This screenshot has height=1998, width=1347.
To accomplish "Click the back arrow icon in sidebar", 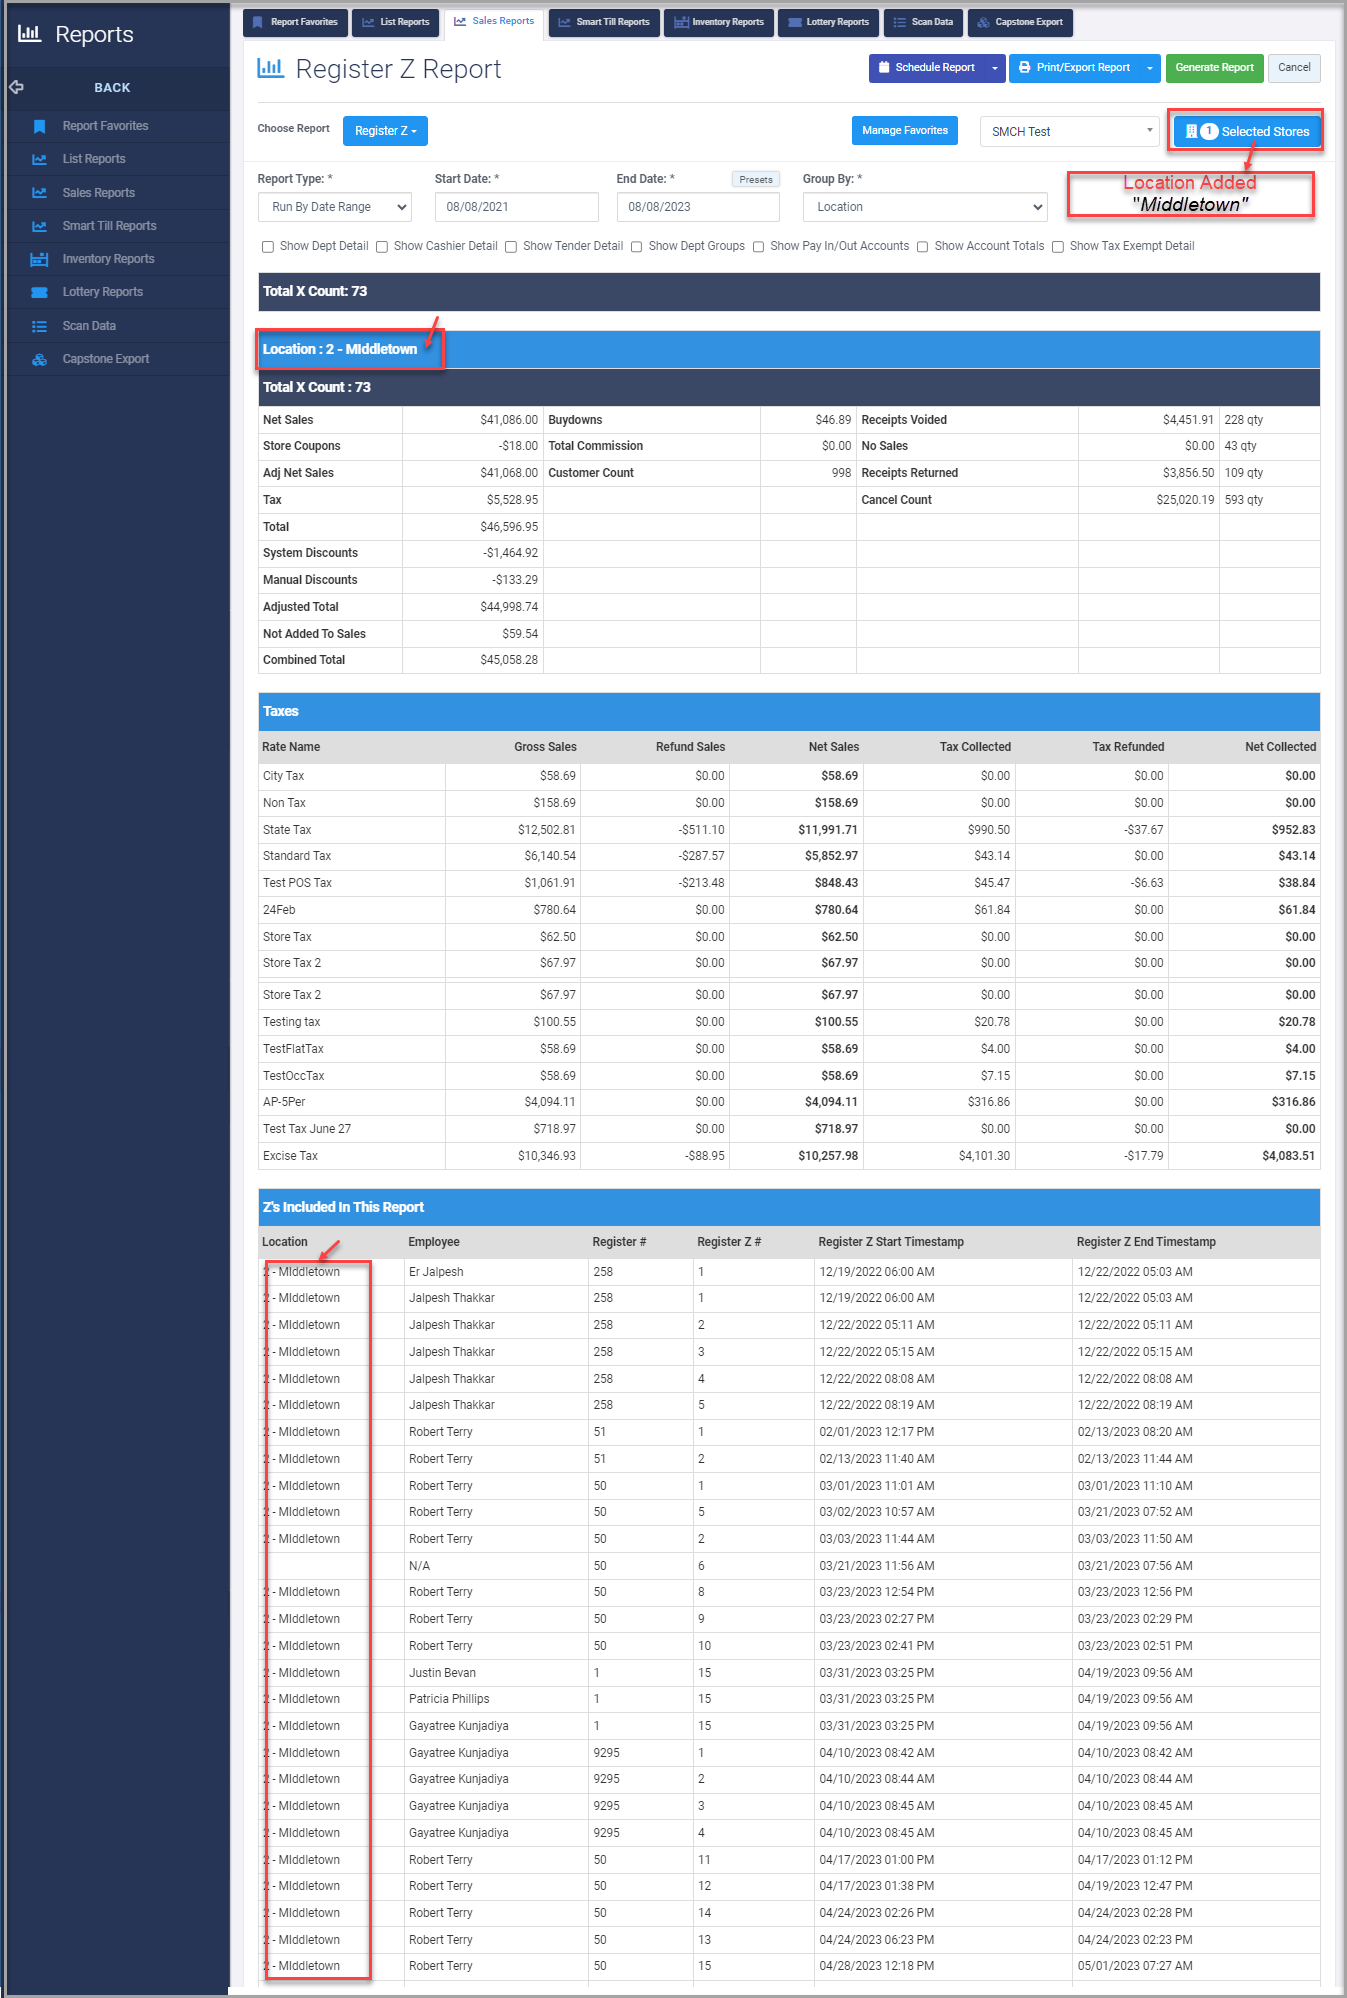I will [x=16, y=87].
